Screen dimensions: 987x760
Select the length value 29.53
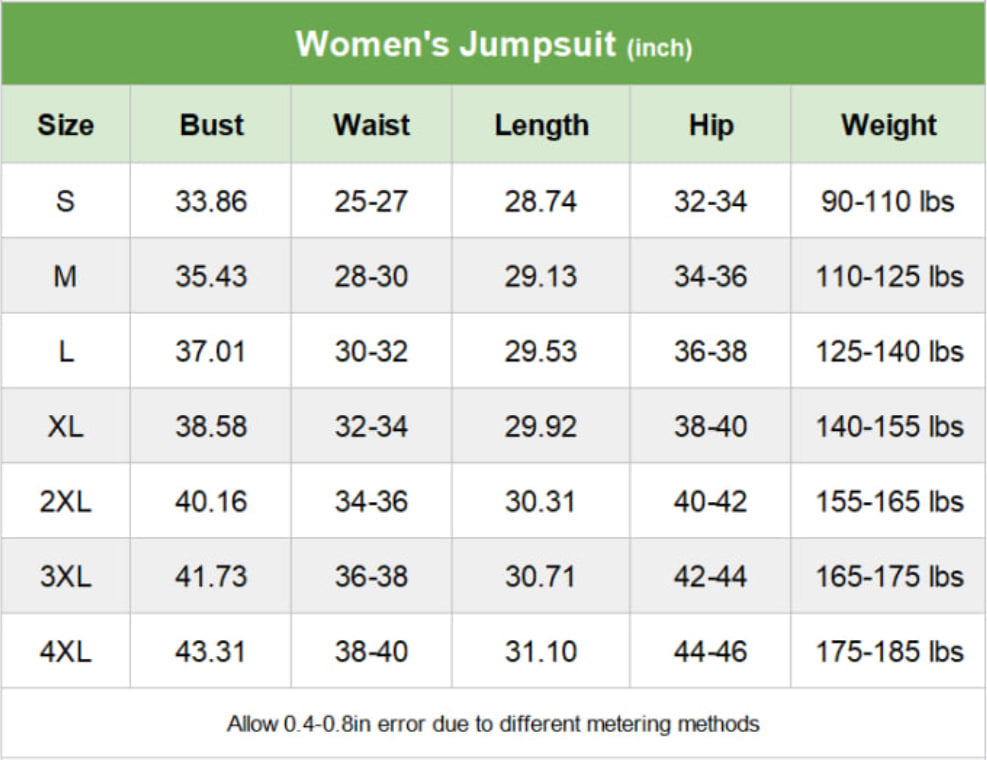[541, 352]
